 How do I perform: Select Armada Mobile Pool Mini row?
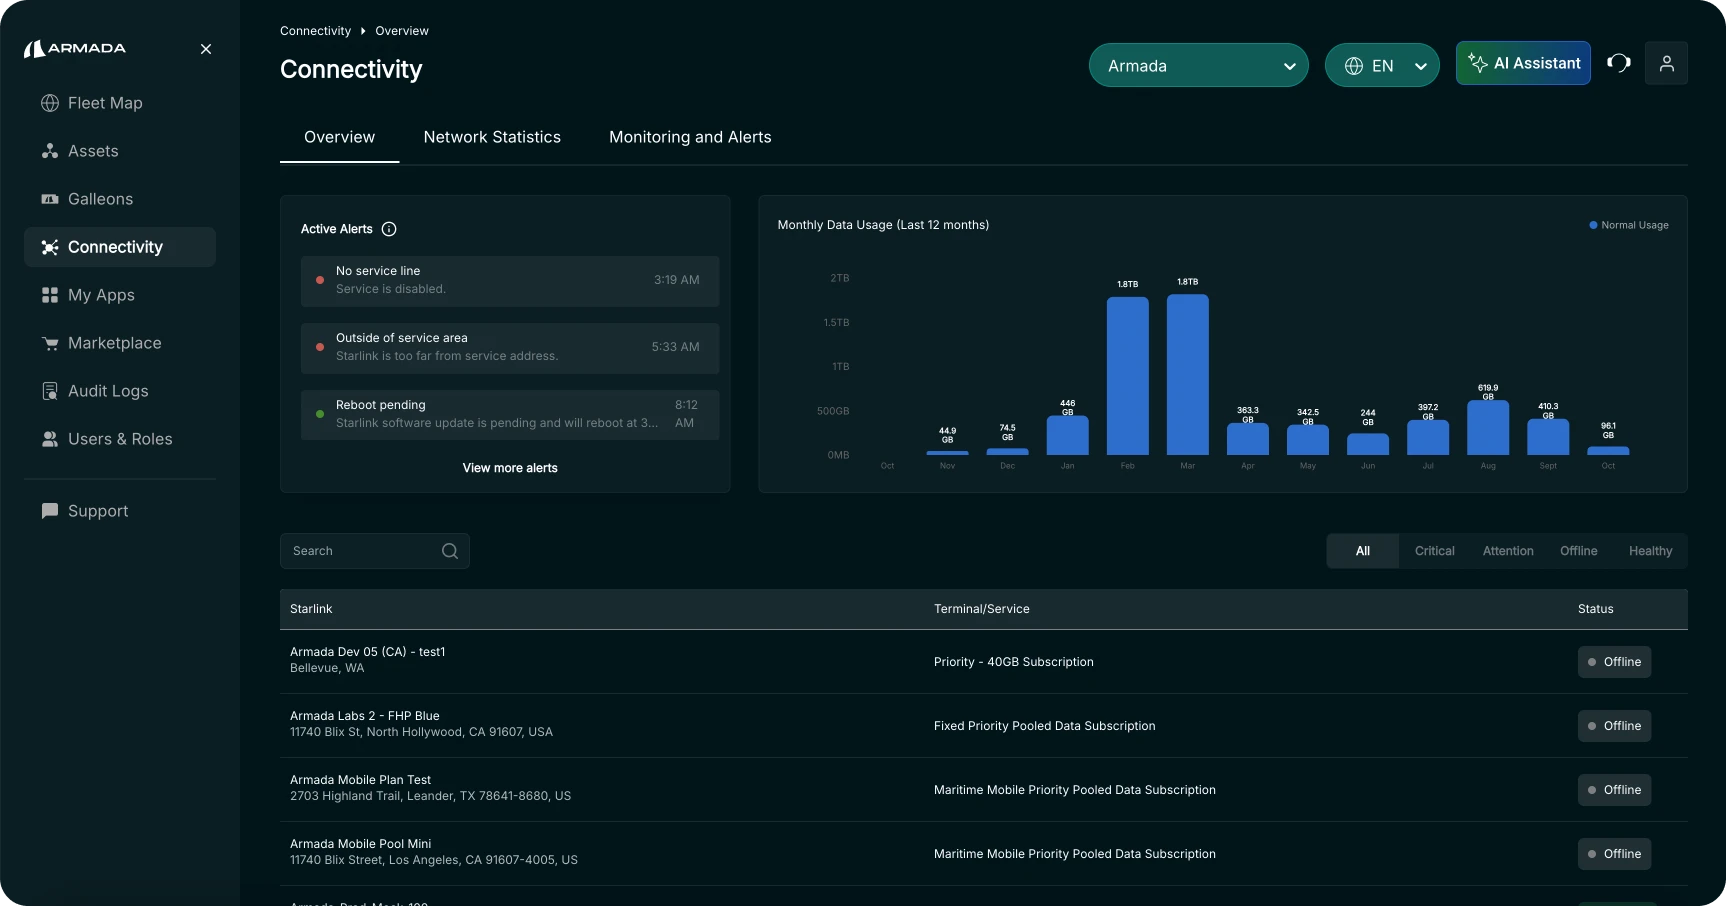(984, 853)
